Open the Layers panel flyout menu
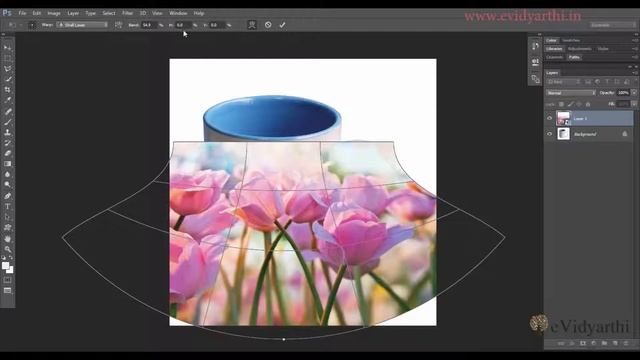 point(635,73)
